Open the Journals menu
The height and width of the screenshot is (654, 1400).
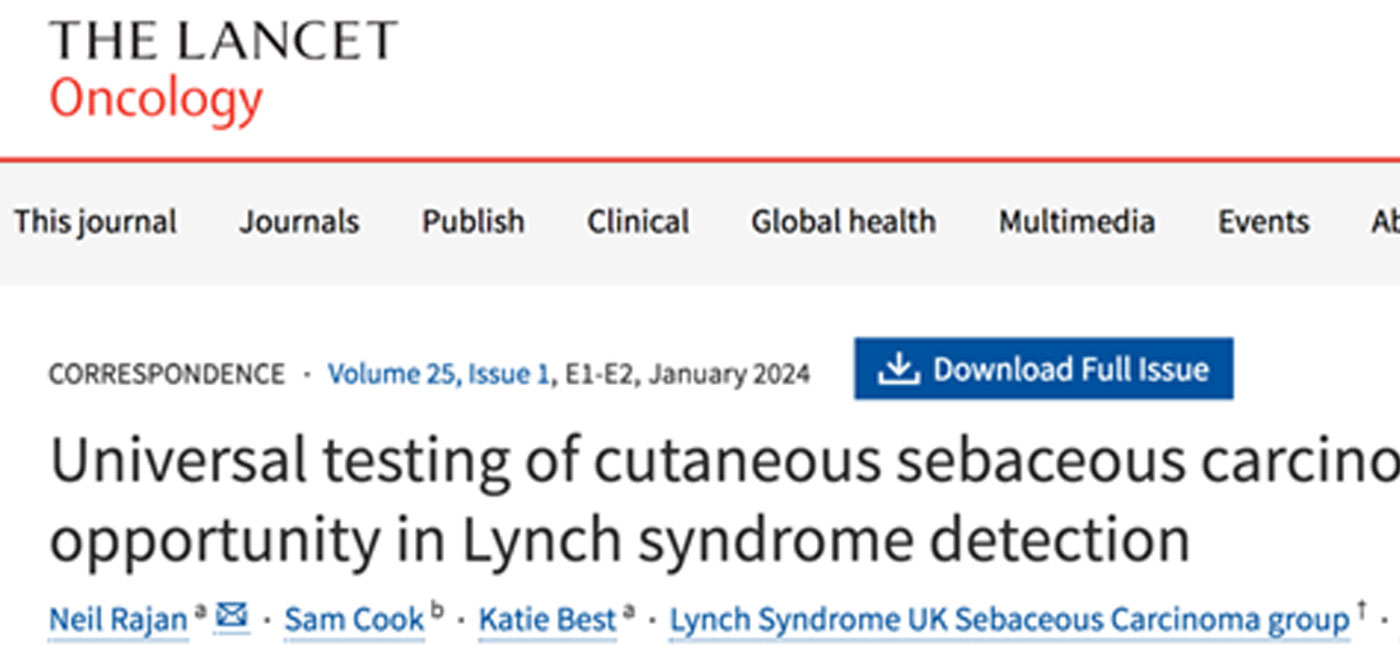tap(299, 221)
